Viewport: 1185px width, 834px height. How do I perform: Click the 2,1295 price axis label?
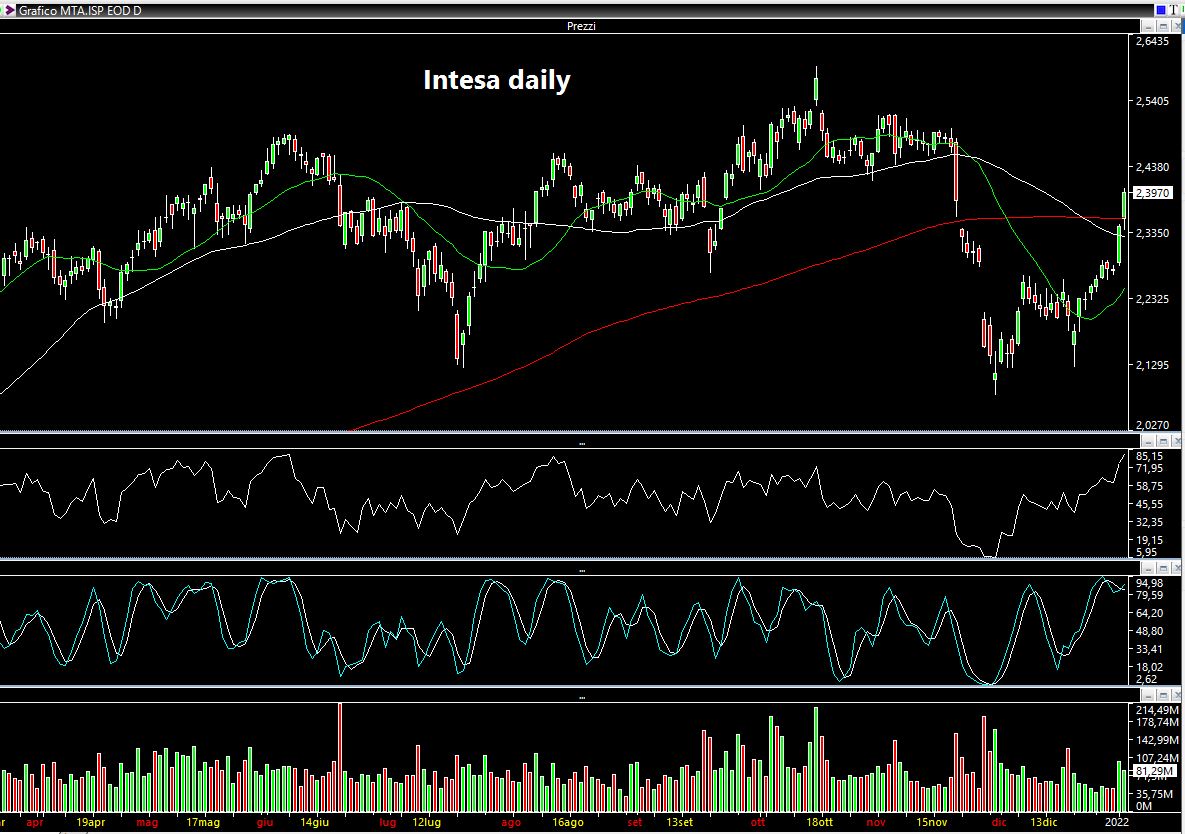1153,366
